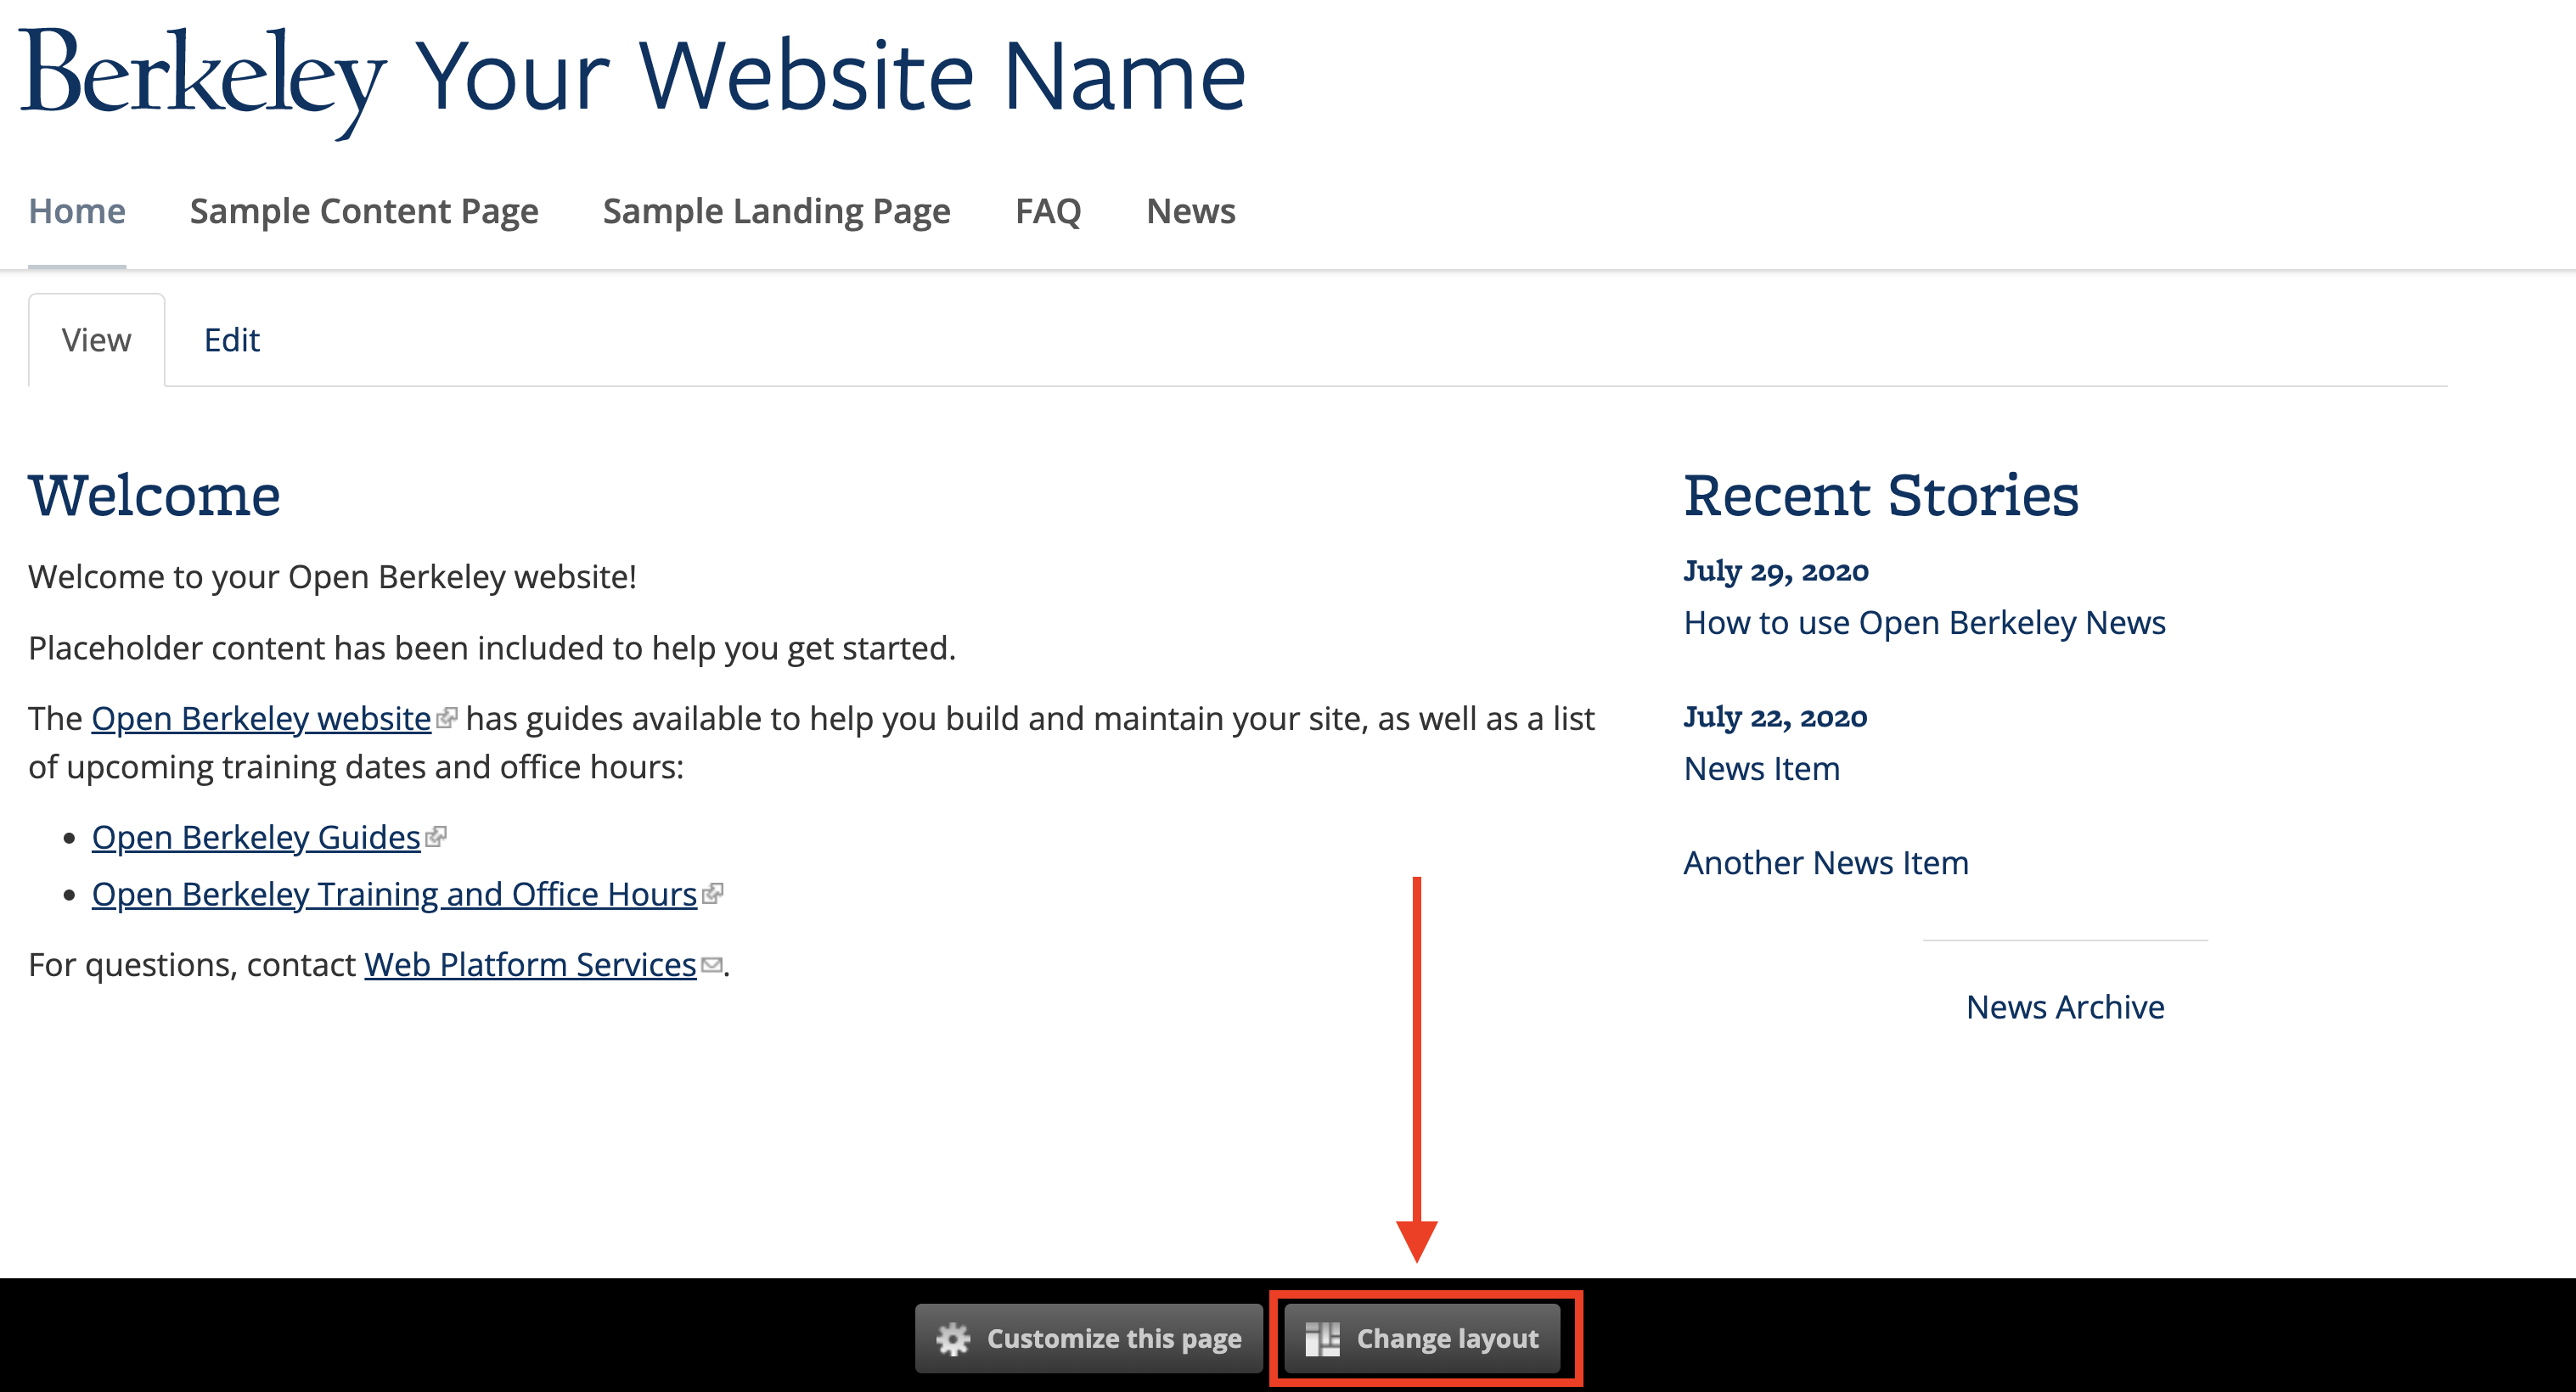Click the View tab icon

coord(96,338)
